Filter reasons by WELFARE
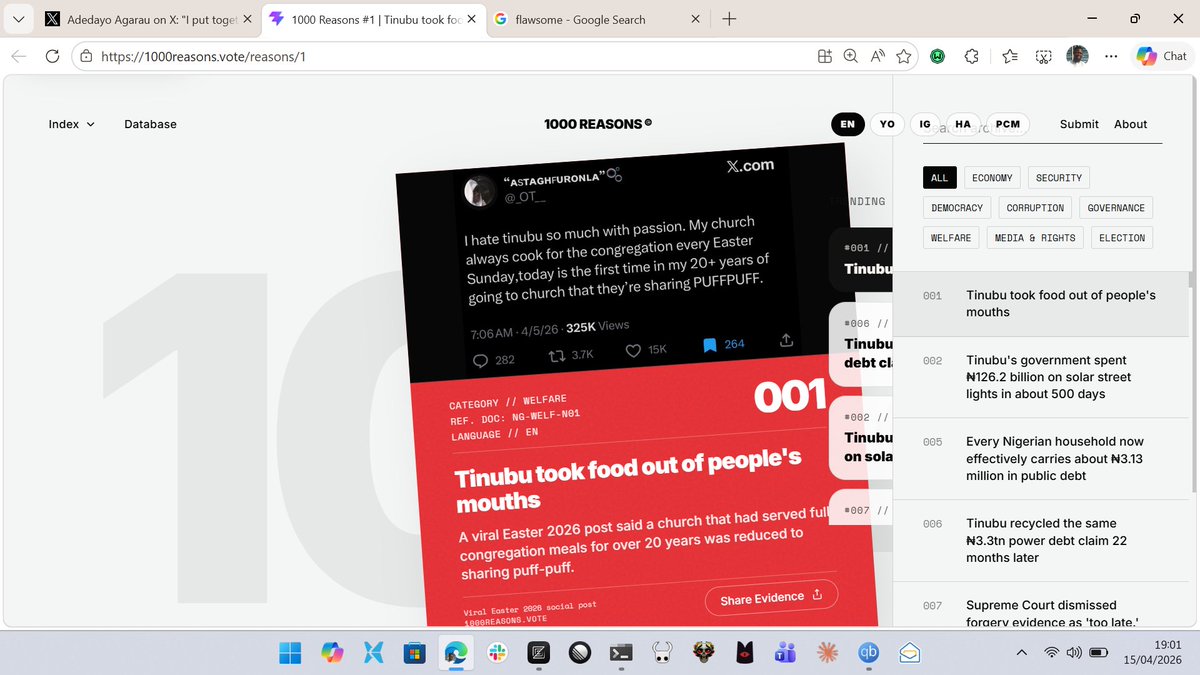This screenshot has height=675, width=1200. 951,238
